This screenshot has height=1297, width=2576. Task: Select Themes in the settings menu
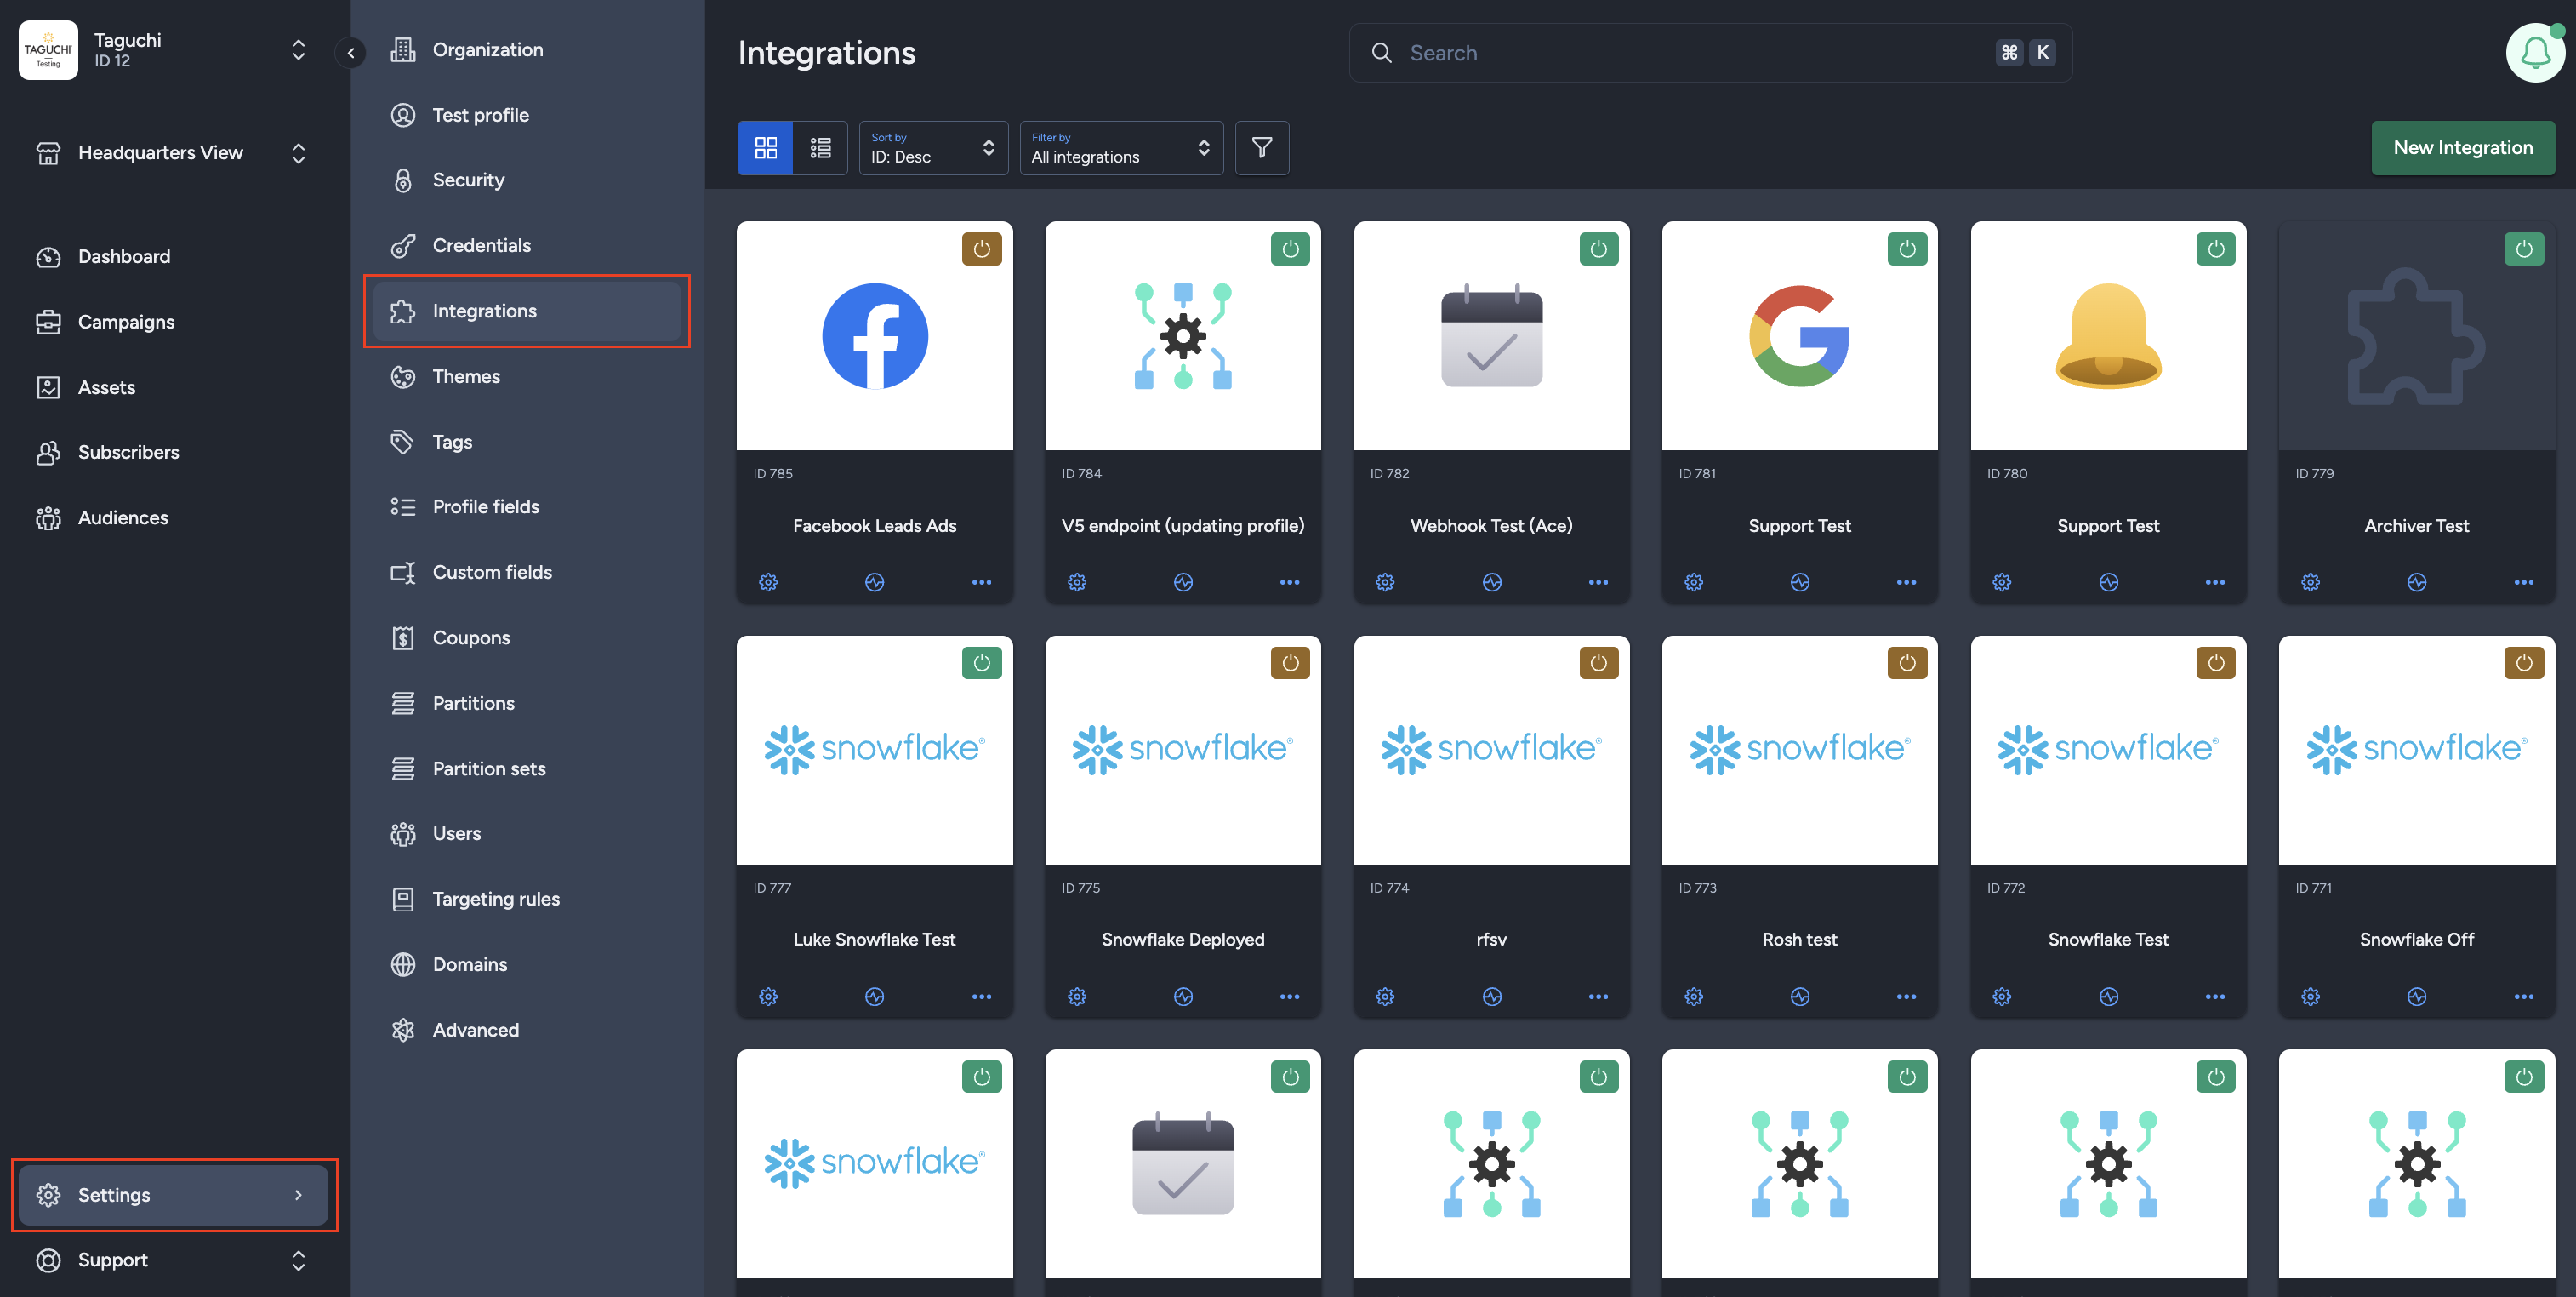(x=466, y=376)
